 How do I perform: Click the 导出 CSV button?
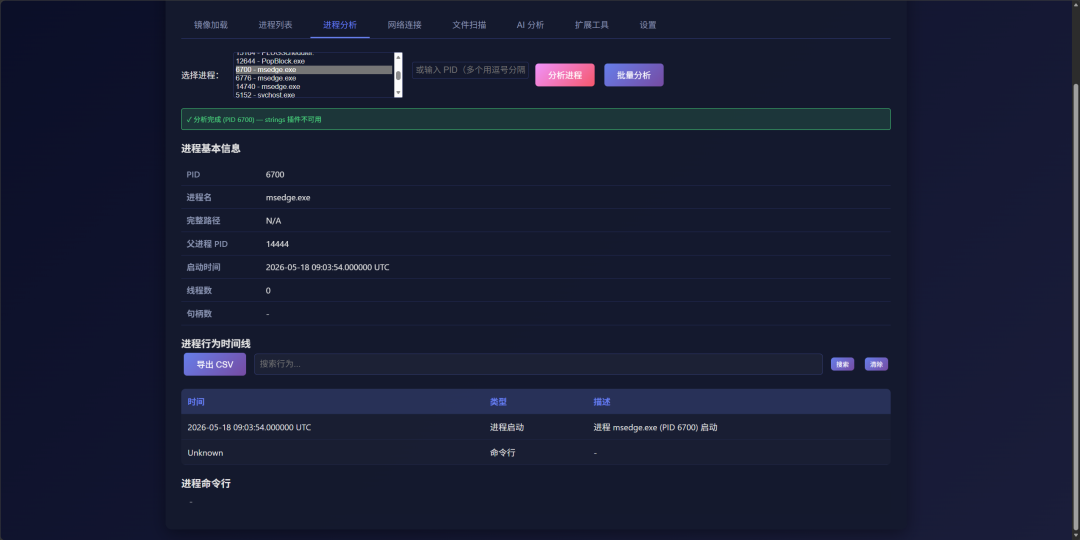(x=215, y=364)
